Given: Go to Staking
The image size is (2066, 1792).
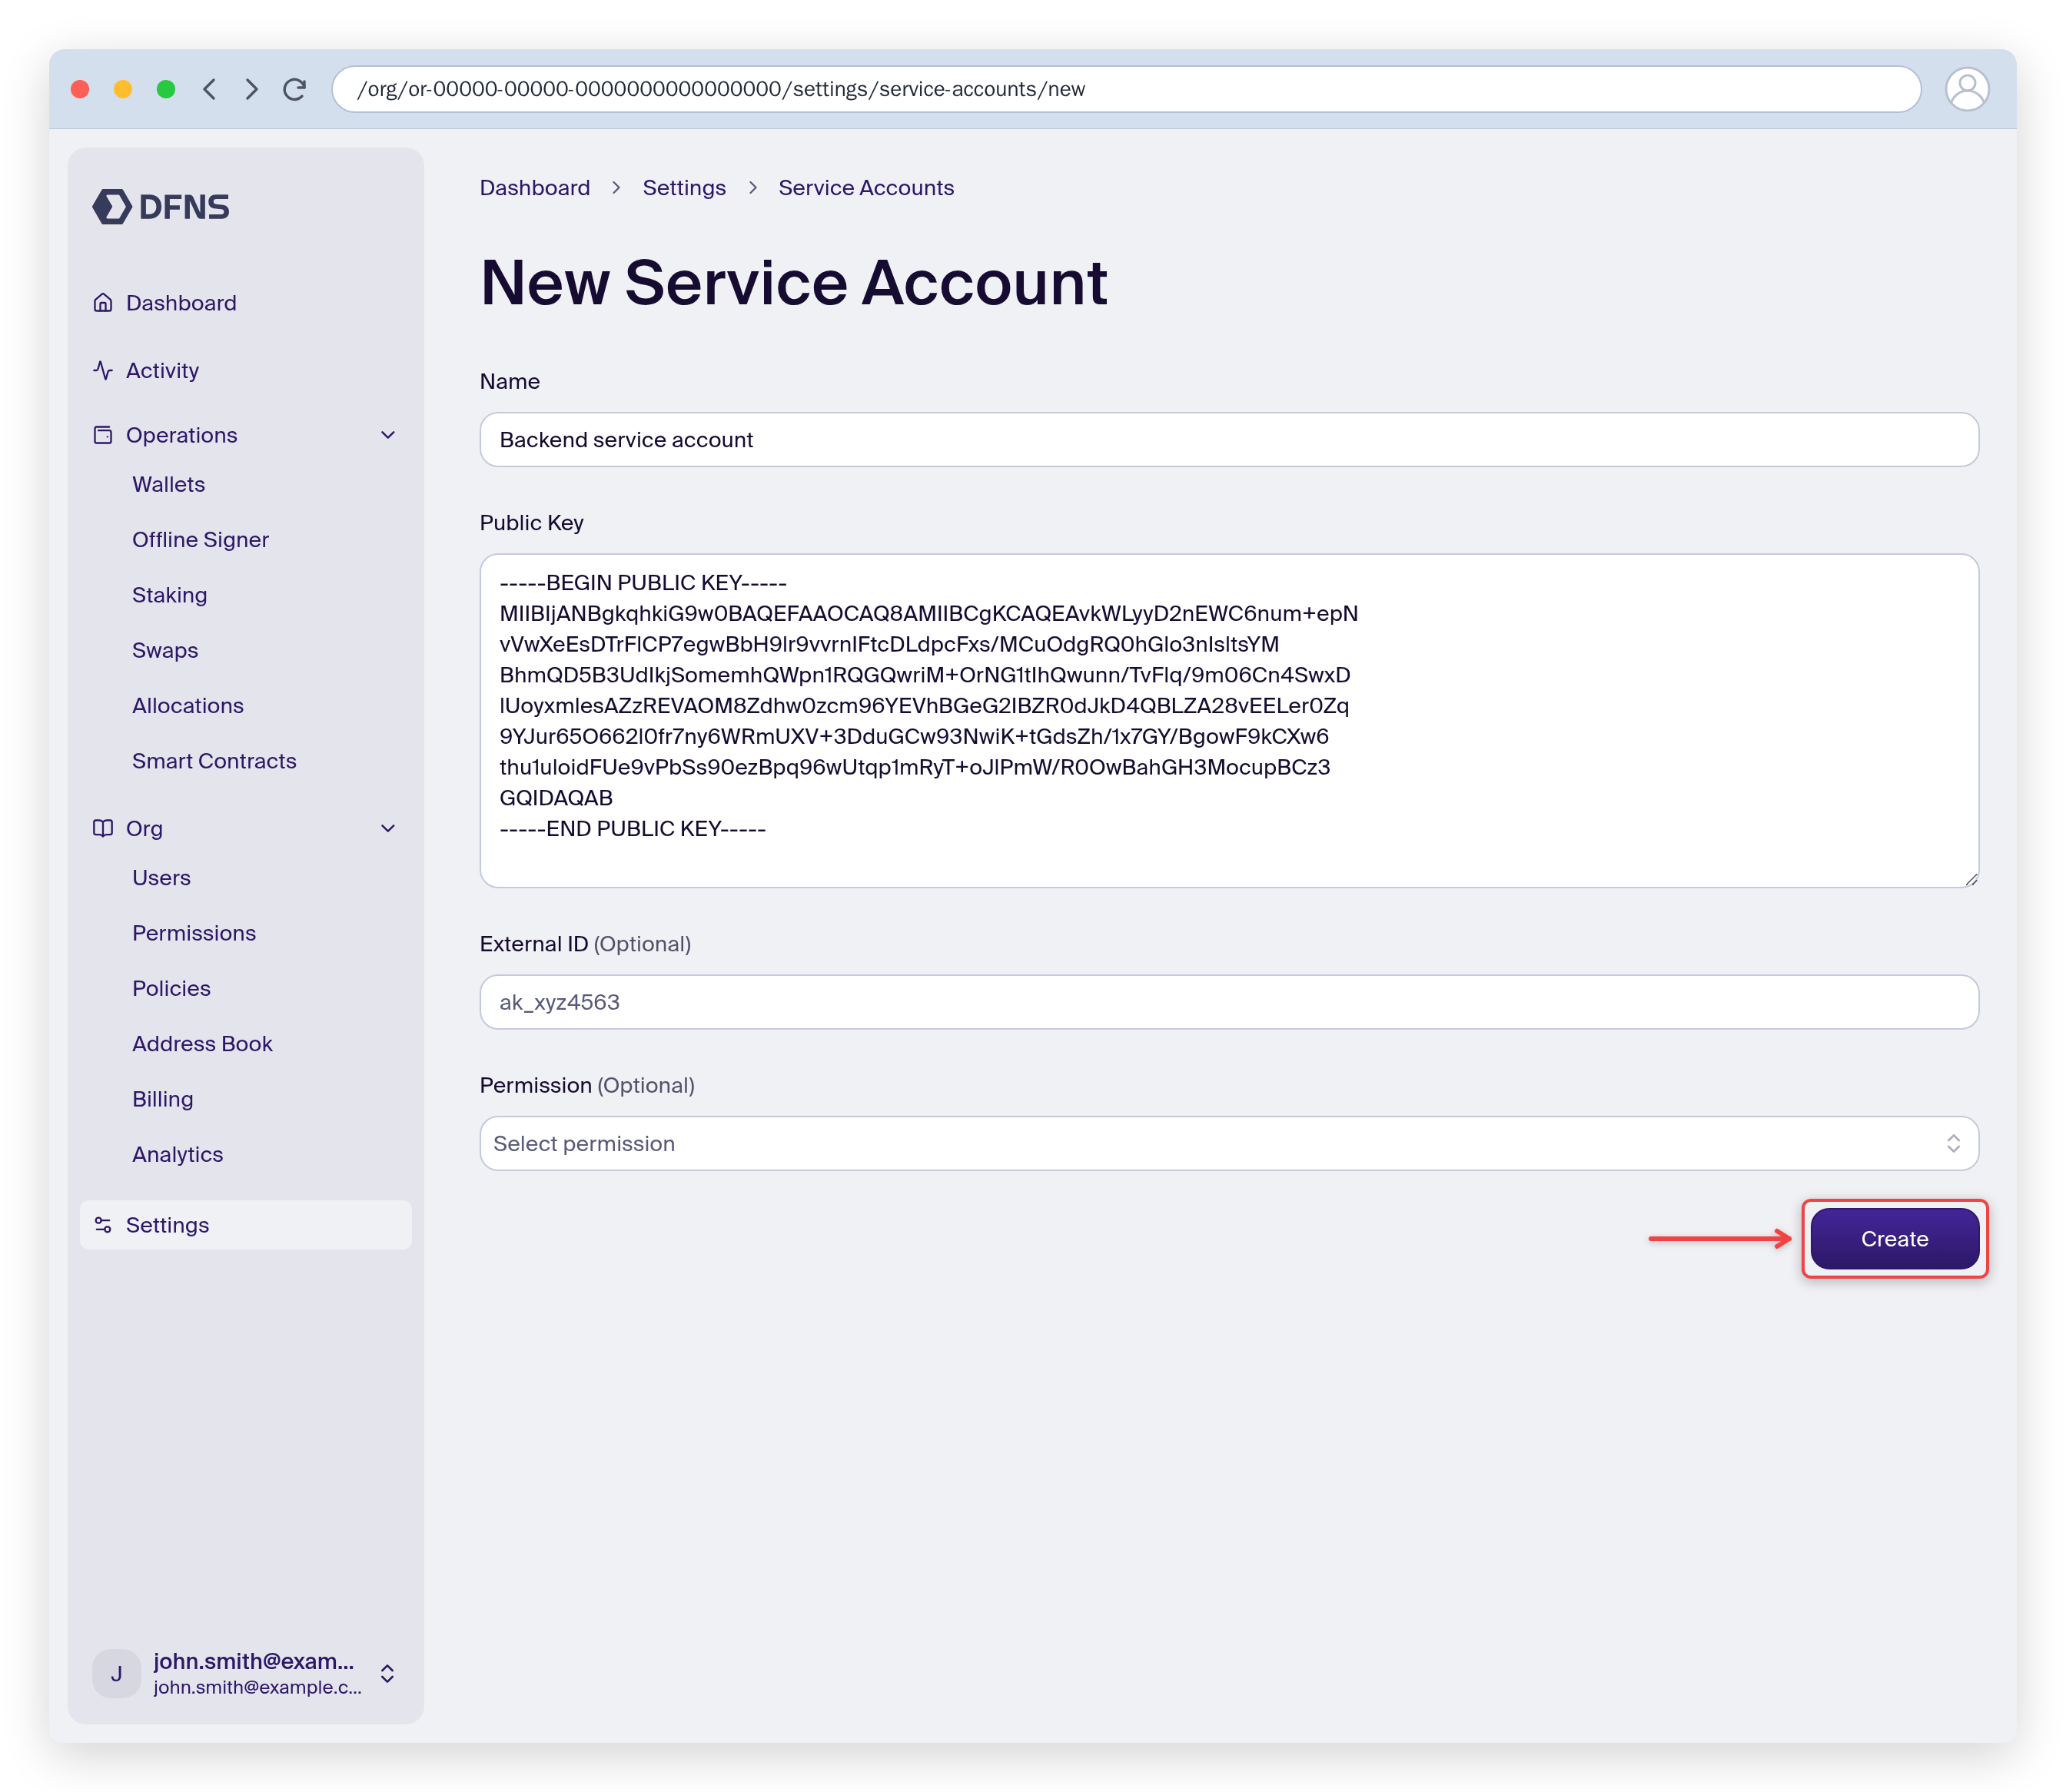Looking at the screenshot, I should pyautogui.click(x=169, y=595).
